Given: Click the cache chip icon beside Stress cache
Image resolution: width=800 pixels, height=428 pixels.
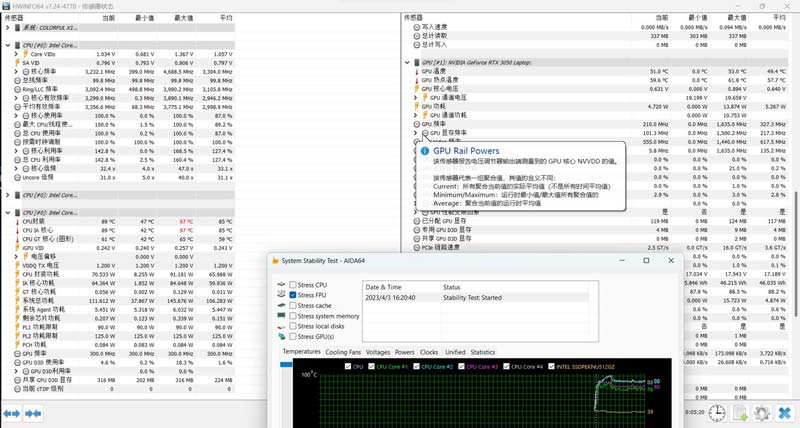Looking at the screenshot, I should tap(281, 305).
